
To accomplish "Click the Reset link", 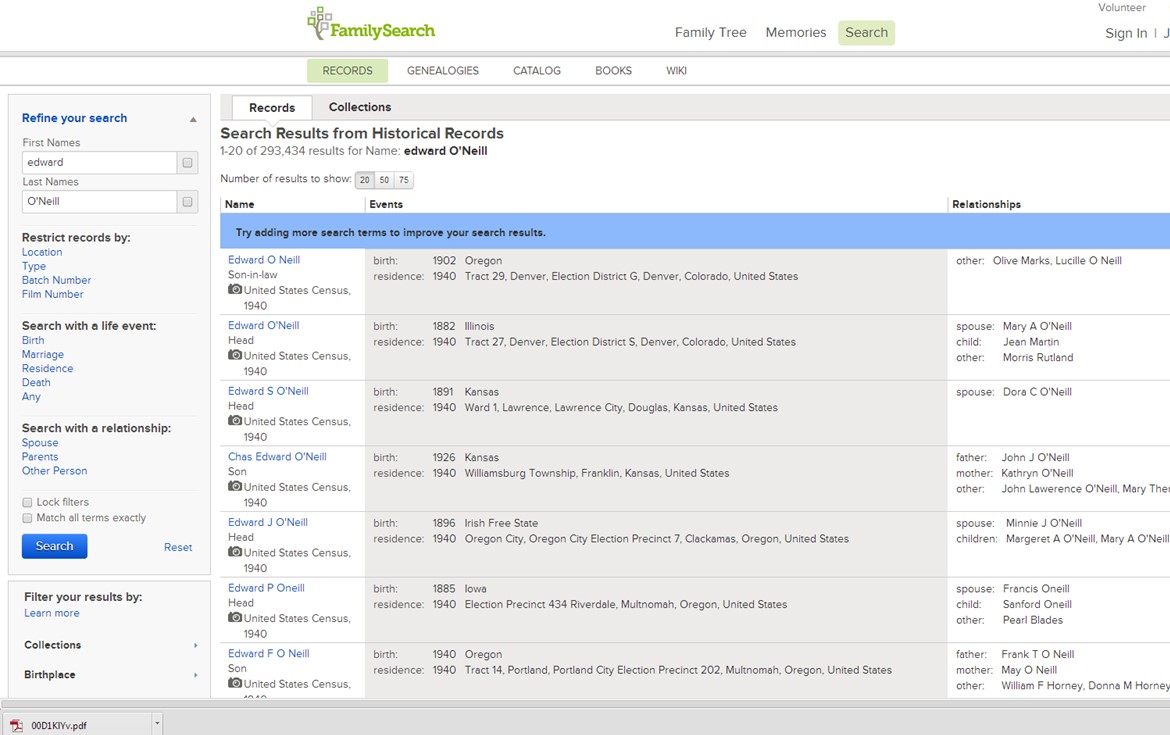I will tap(178, 548).
